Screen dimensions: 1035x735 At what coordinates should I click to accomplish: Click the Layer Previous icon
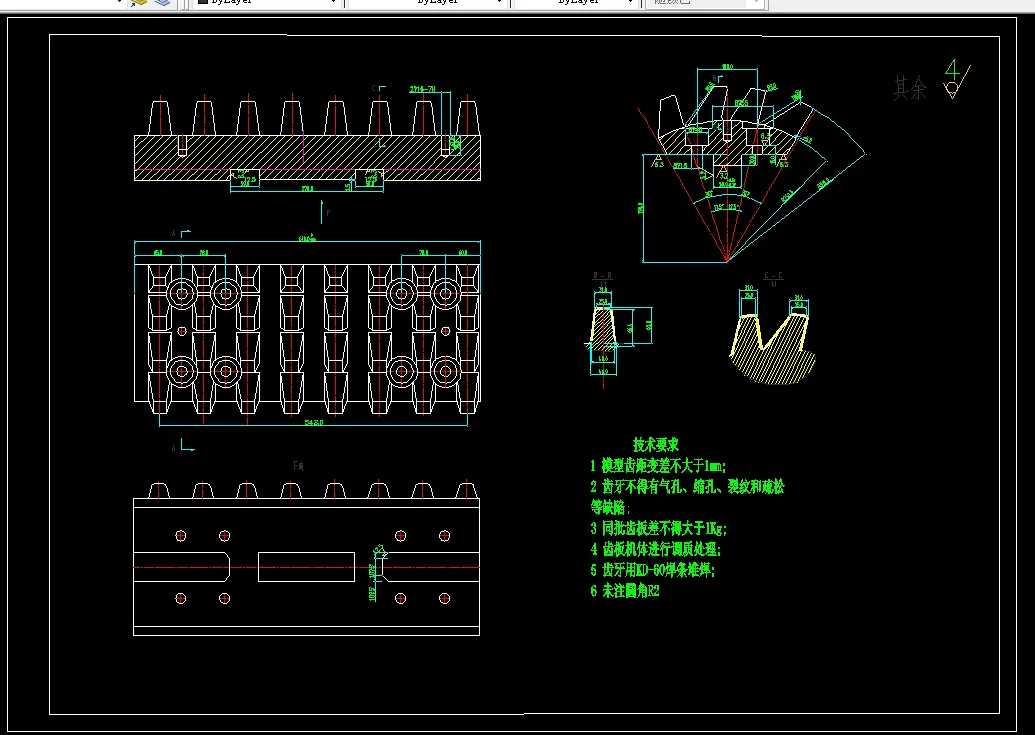tap(160, 3)
